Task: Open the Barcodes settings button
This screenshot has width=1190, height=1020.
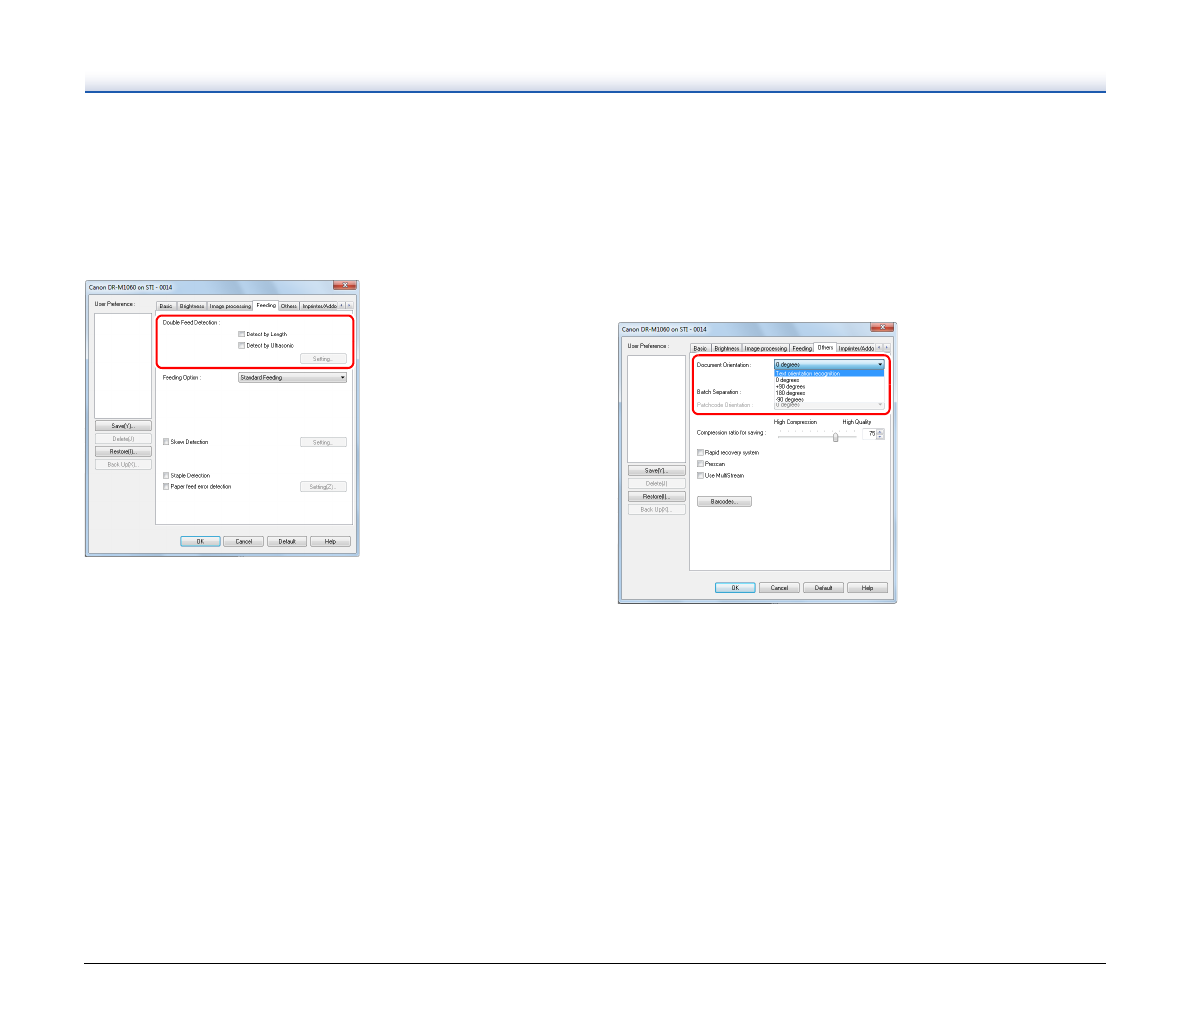Action: point(724,502)
